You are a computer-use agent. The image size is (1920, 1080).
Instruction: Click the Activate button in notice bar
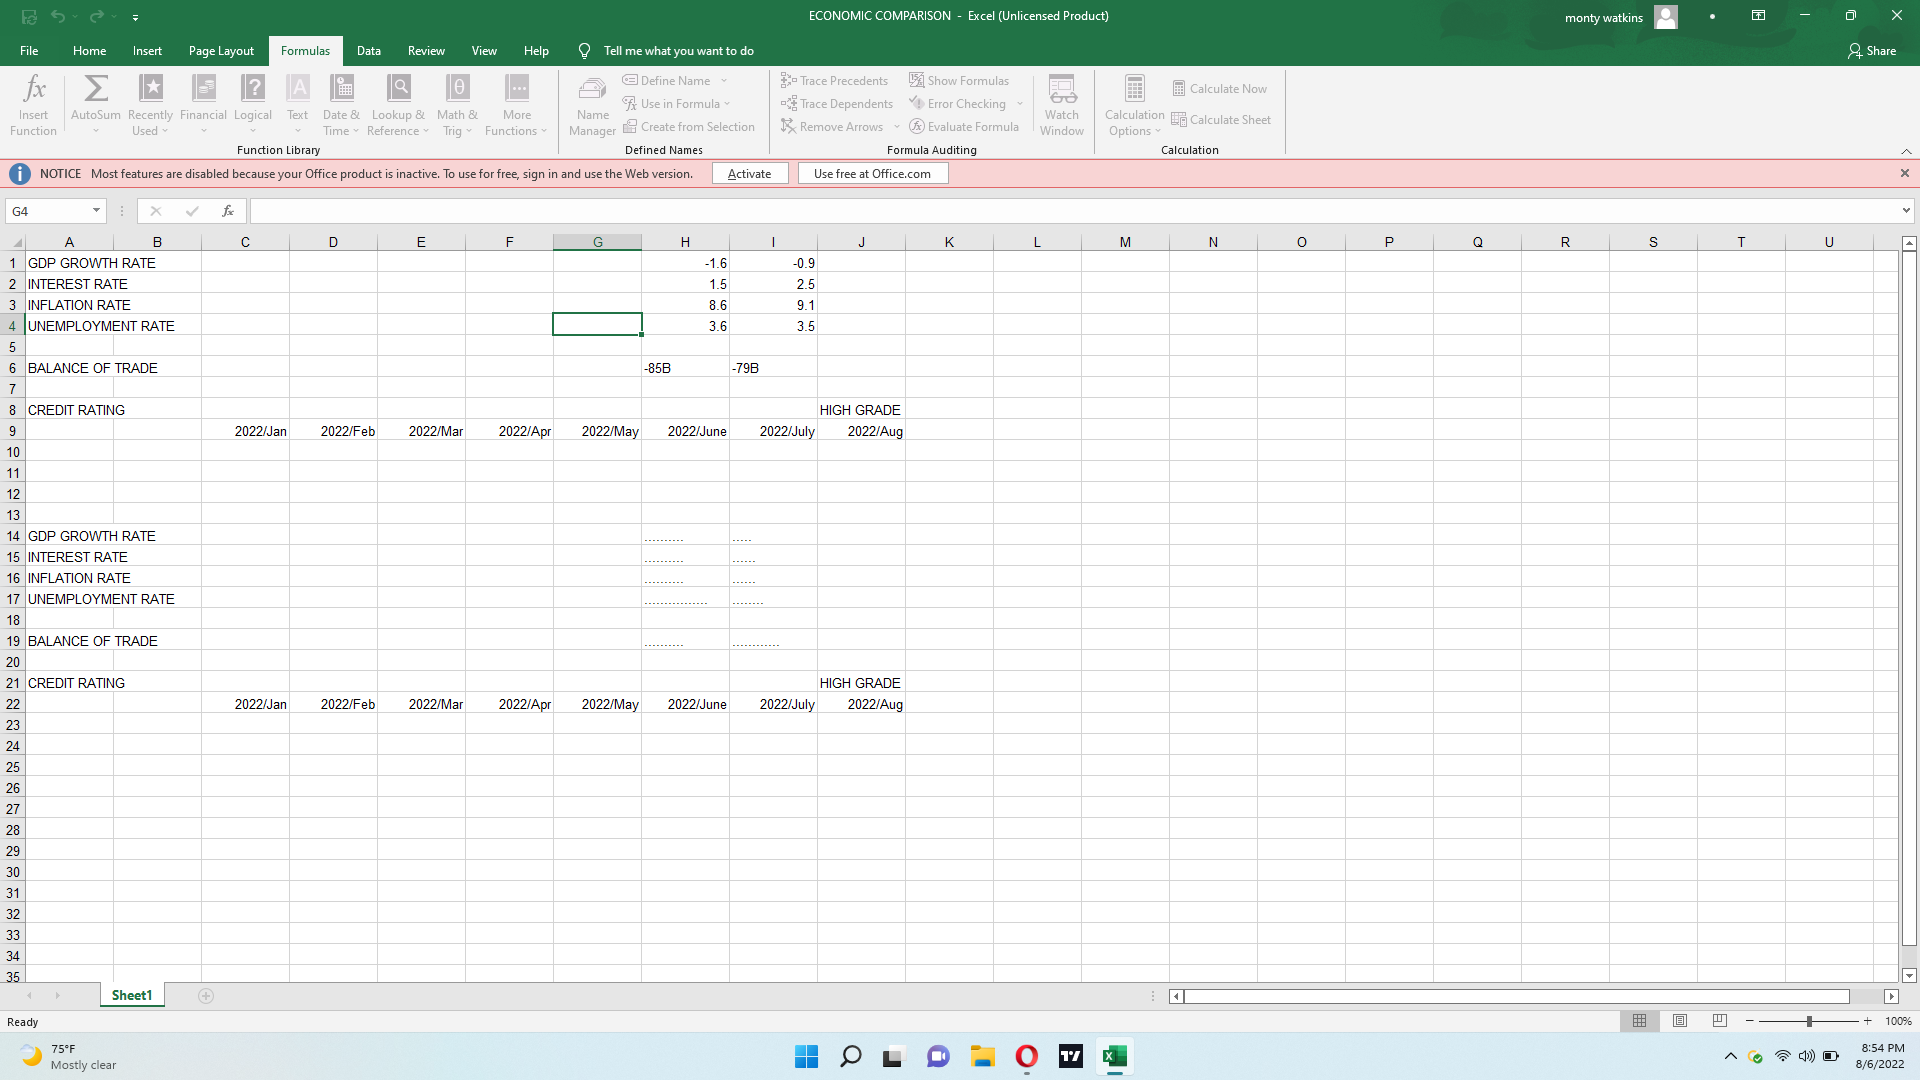749,174
